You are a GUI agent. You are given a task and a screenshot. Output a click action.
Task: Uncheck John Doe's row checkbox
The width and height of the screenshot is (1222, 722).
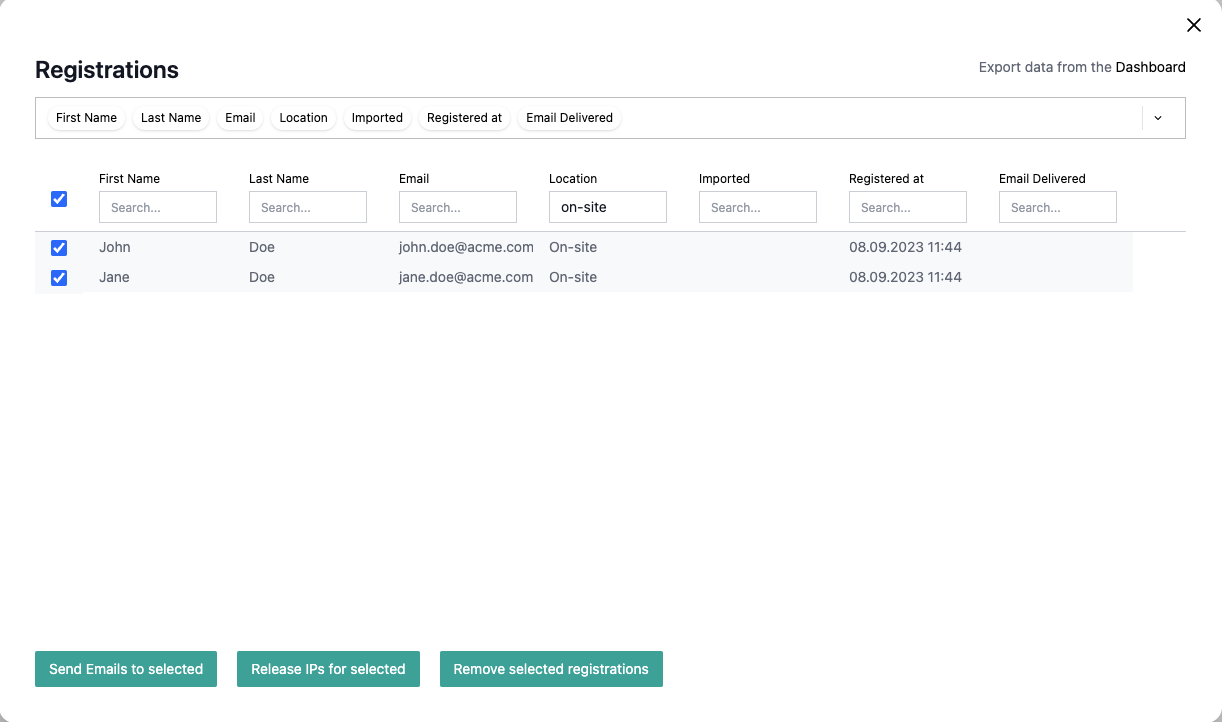tap(59, 247)
